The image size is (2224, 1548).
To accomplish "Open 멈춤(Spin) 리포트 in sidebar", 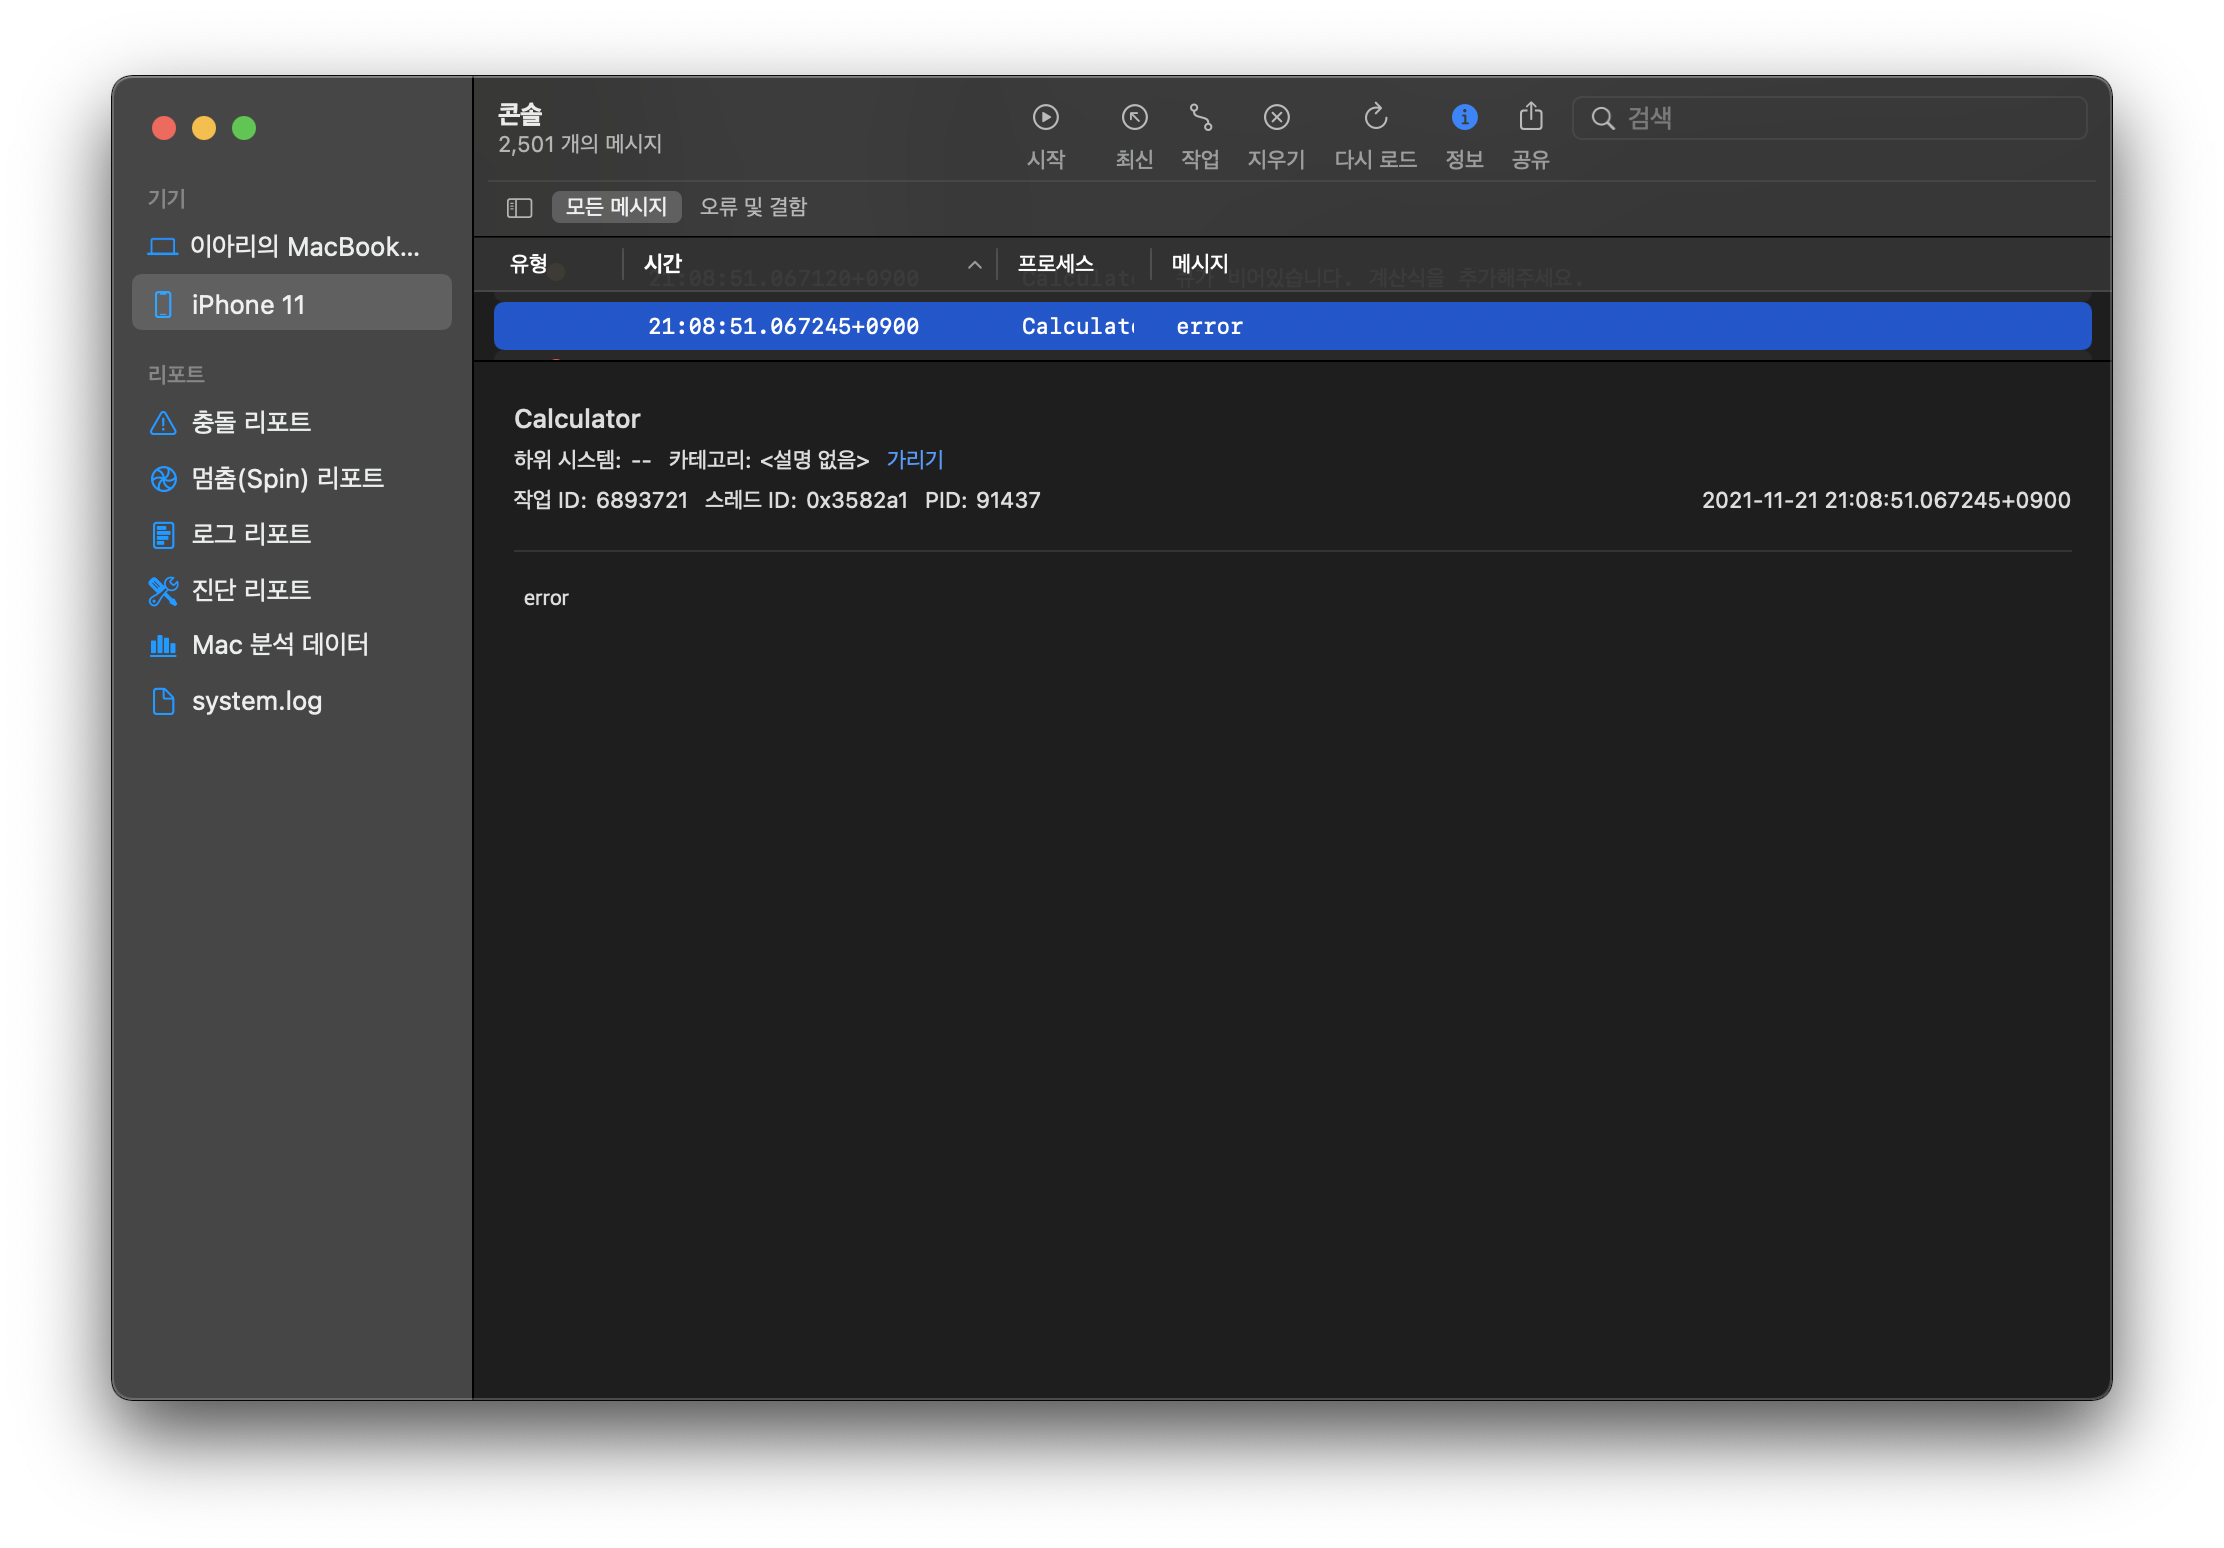I will pos(287,478).
